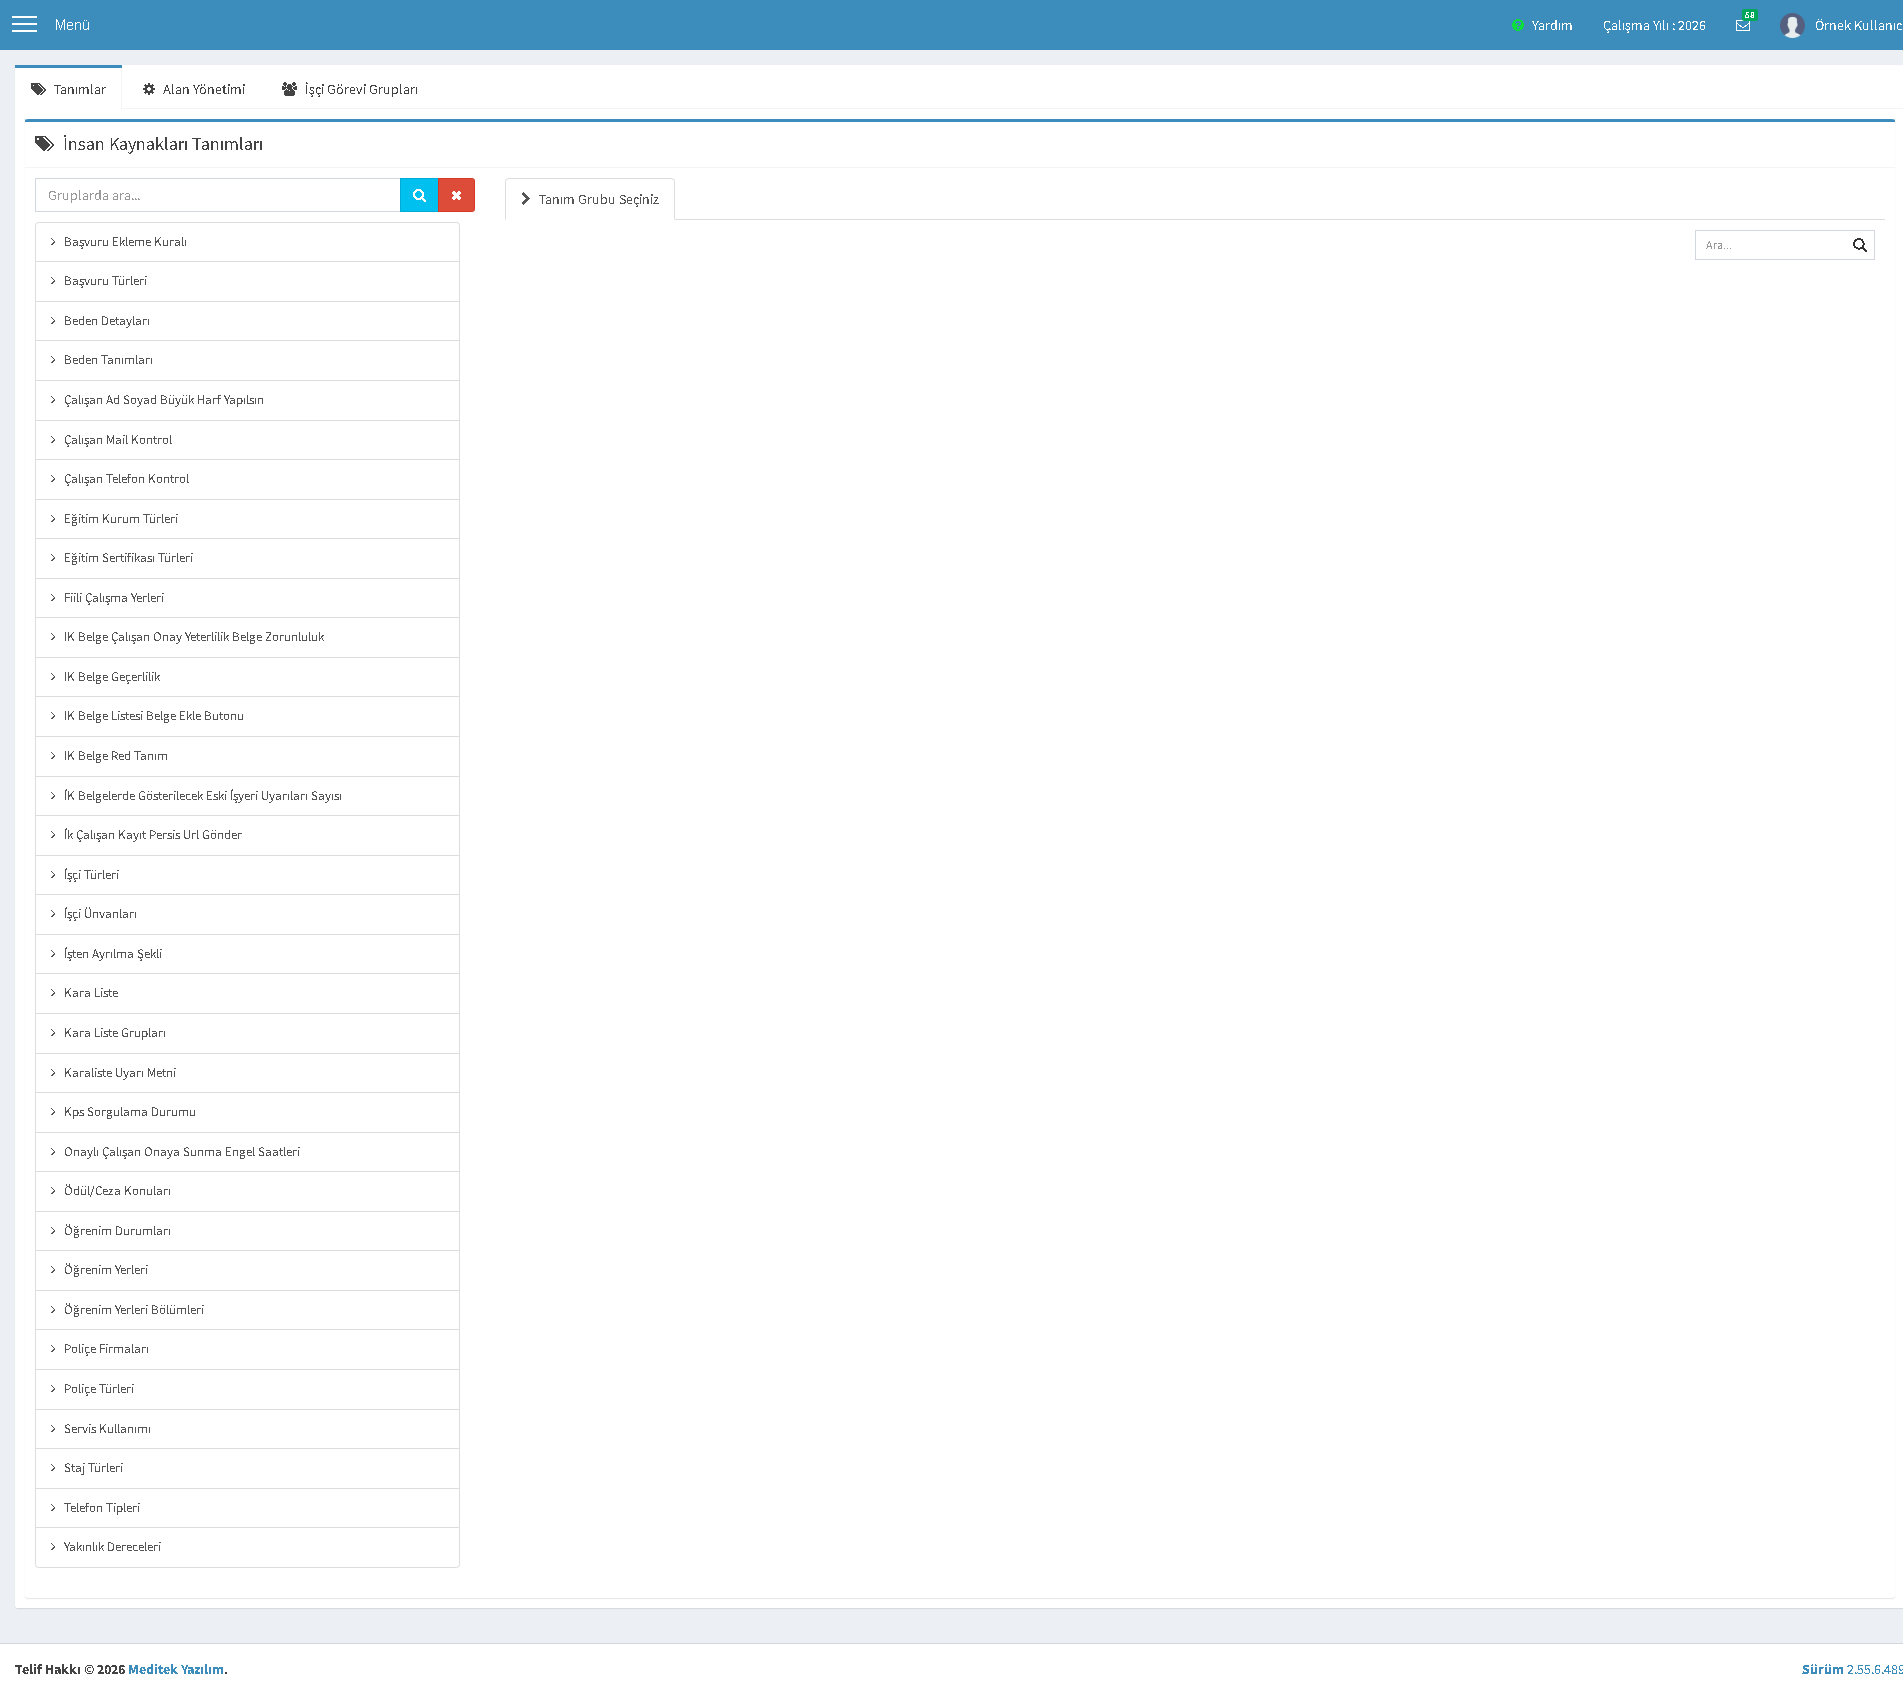Switch to the İşçi Görevi Grupları tab
1903x1694 pixels.
click(x=350, y=89)
